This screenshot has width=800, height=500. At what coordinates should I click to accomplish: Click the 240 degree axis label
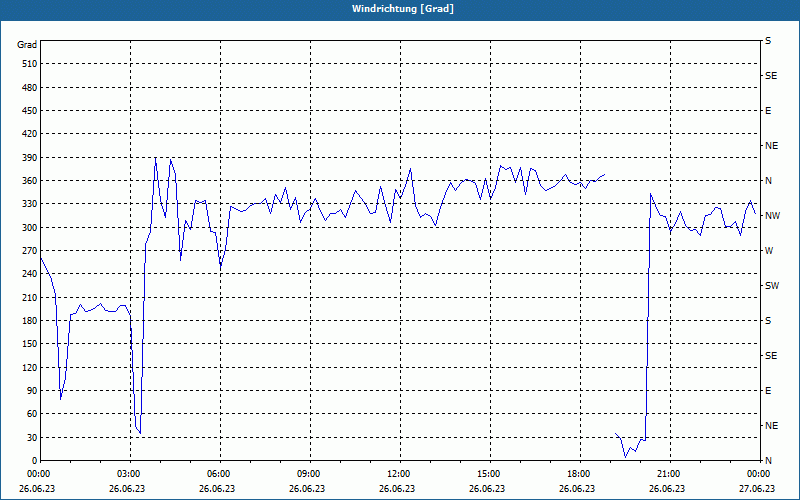click(x=29, y=274)
